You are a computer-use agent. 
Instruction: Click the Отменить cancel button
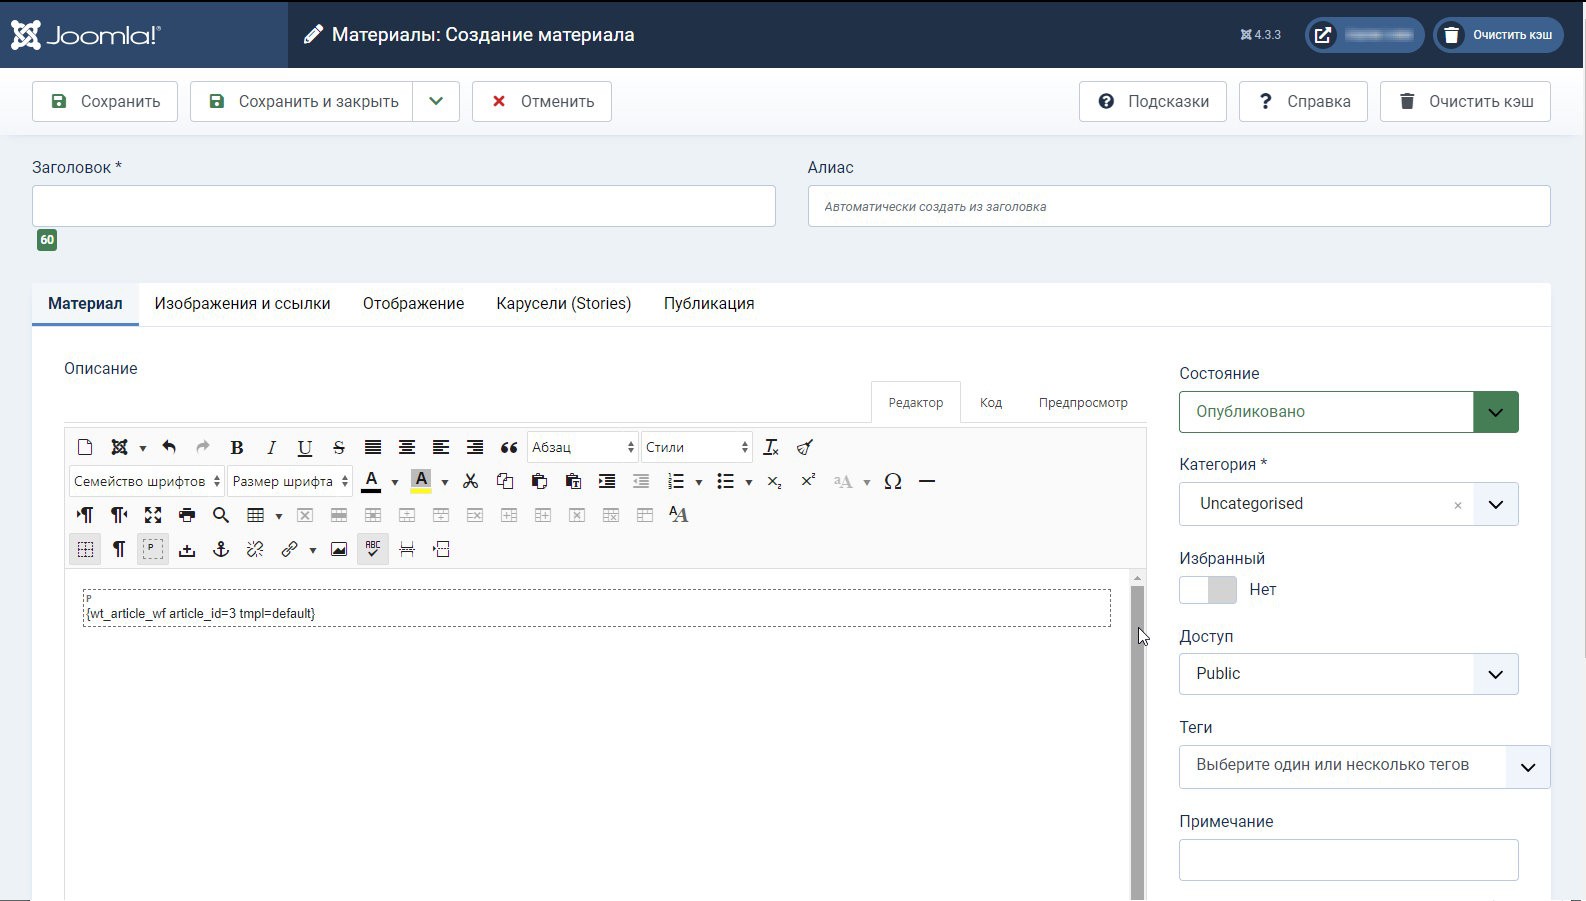tap(541, 102)
